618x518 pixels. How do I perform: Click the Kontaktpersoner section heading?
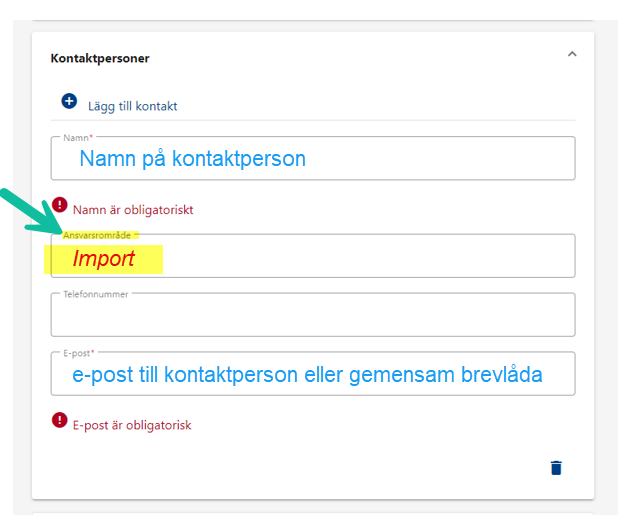click(100, 58)
